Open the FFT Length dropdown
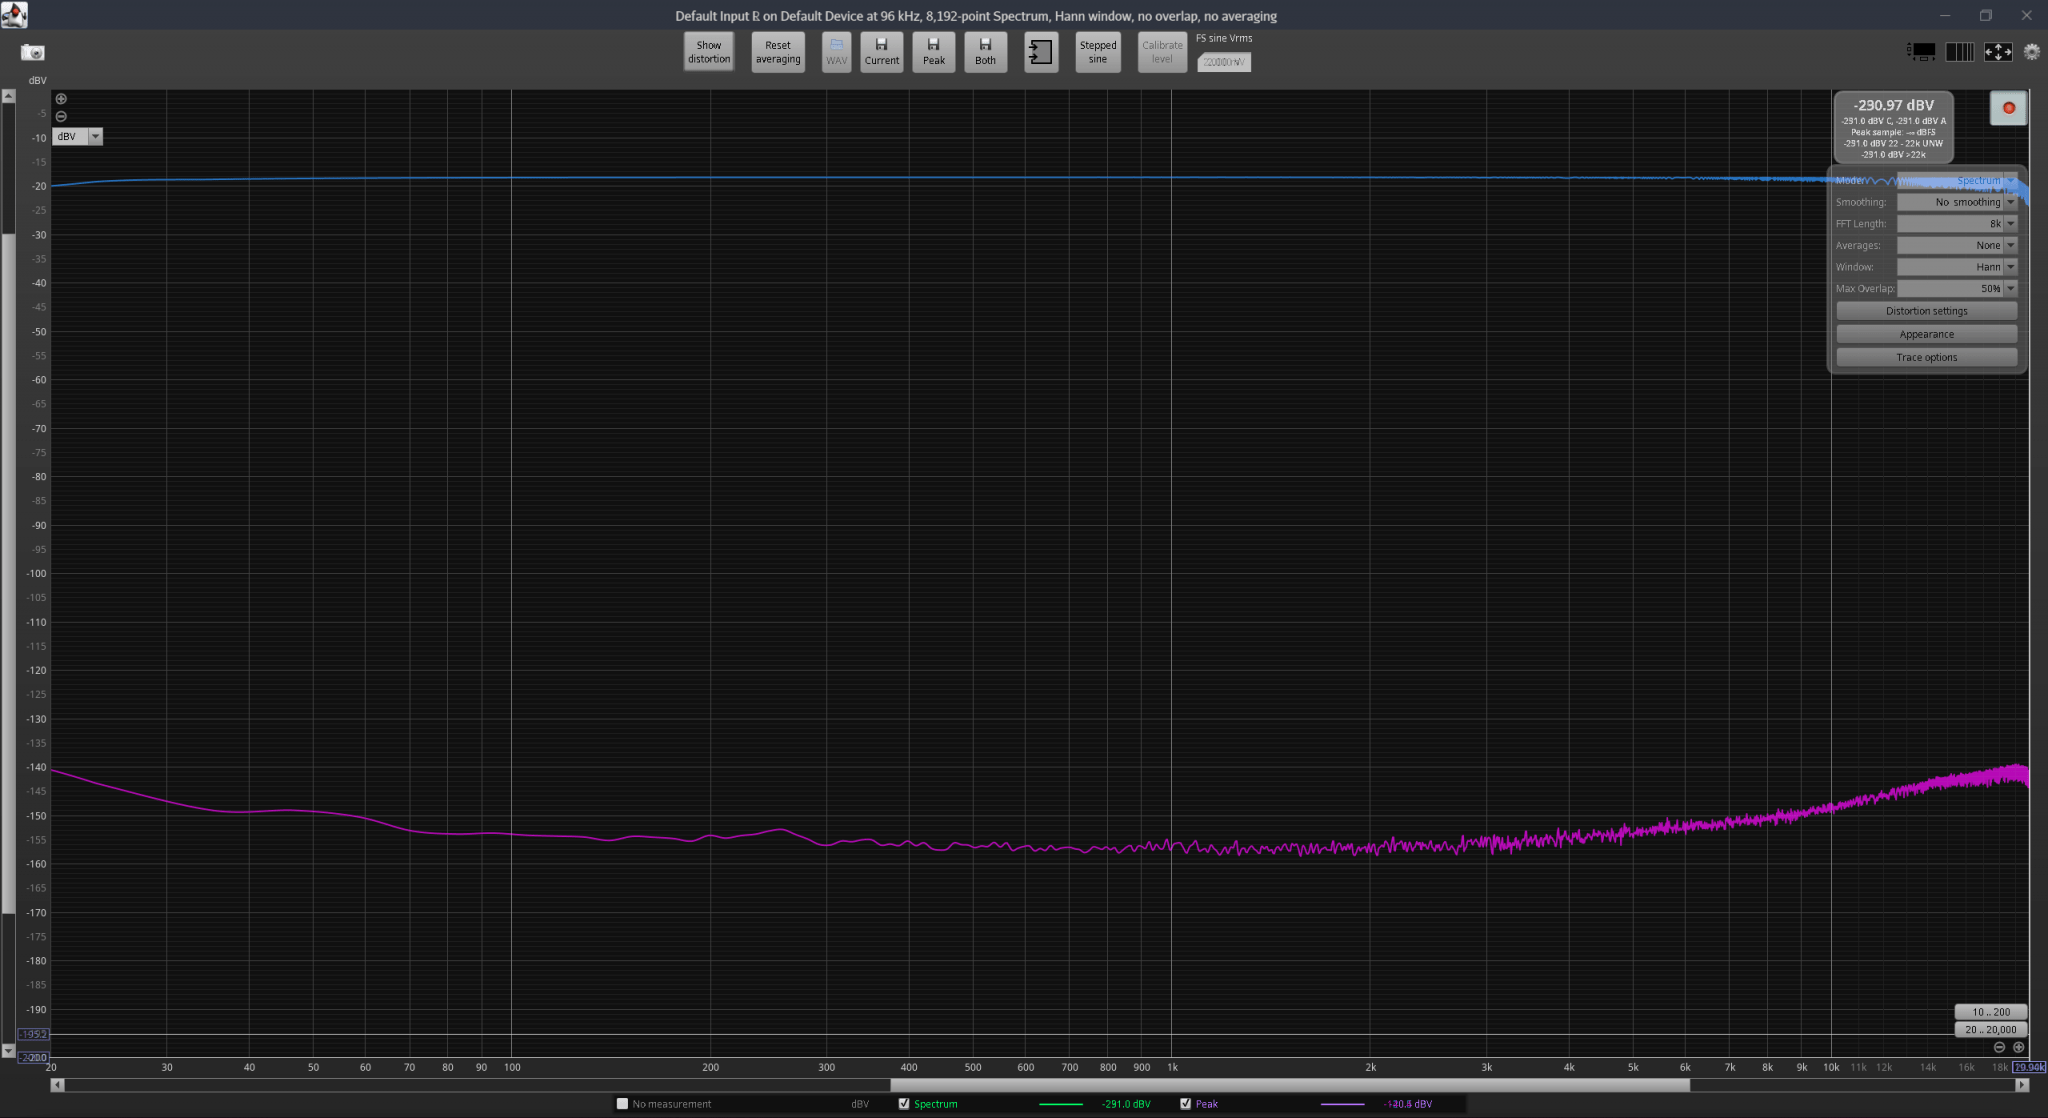 [1957, 224]
